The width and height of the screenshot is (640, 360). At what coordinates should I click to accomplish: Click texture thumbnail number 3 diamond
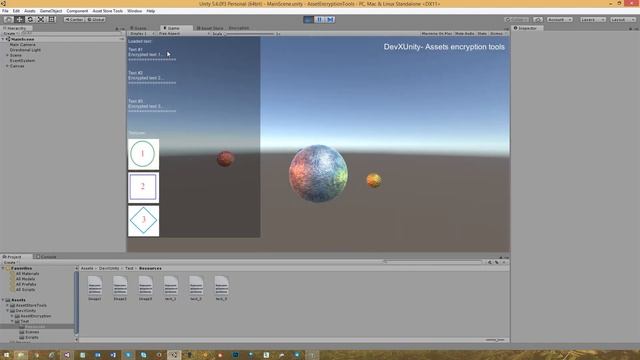tap(143, 221)
